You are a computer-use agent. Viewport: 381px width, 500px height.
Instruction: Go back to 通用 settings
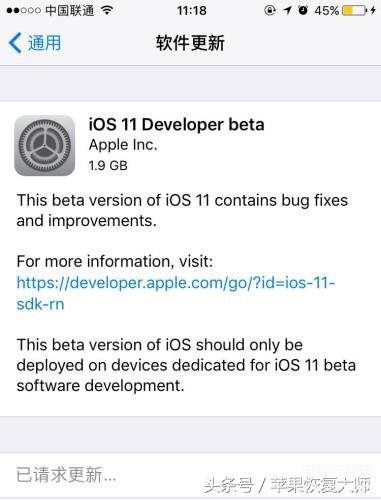[x=35, y=43]
